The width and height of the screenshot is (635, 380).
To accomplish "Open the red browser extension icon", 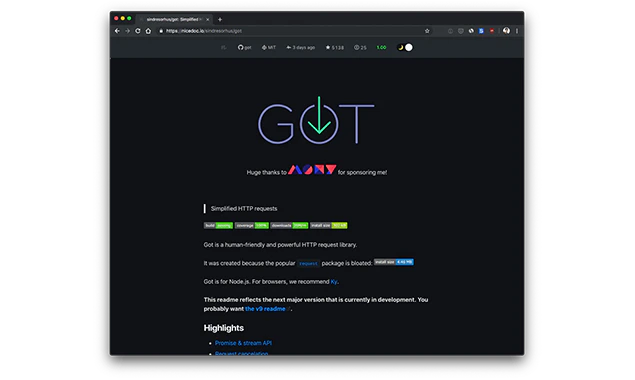I will pos(492,31).
